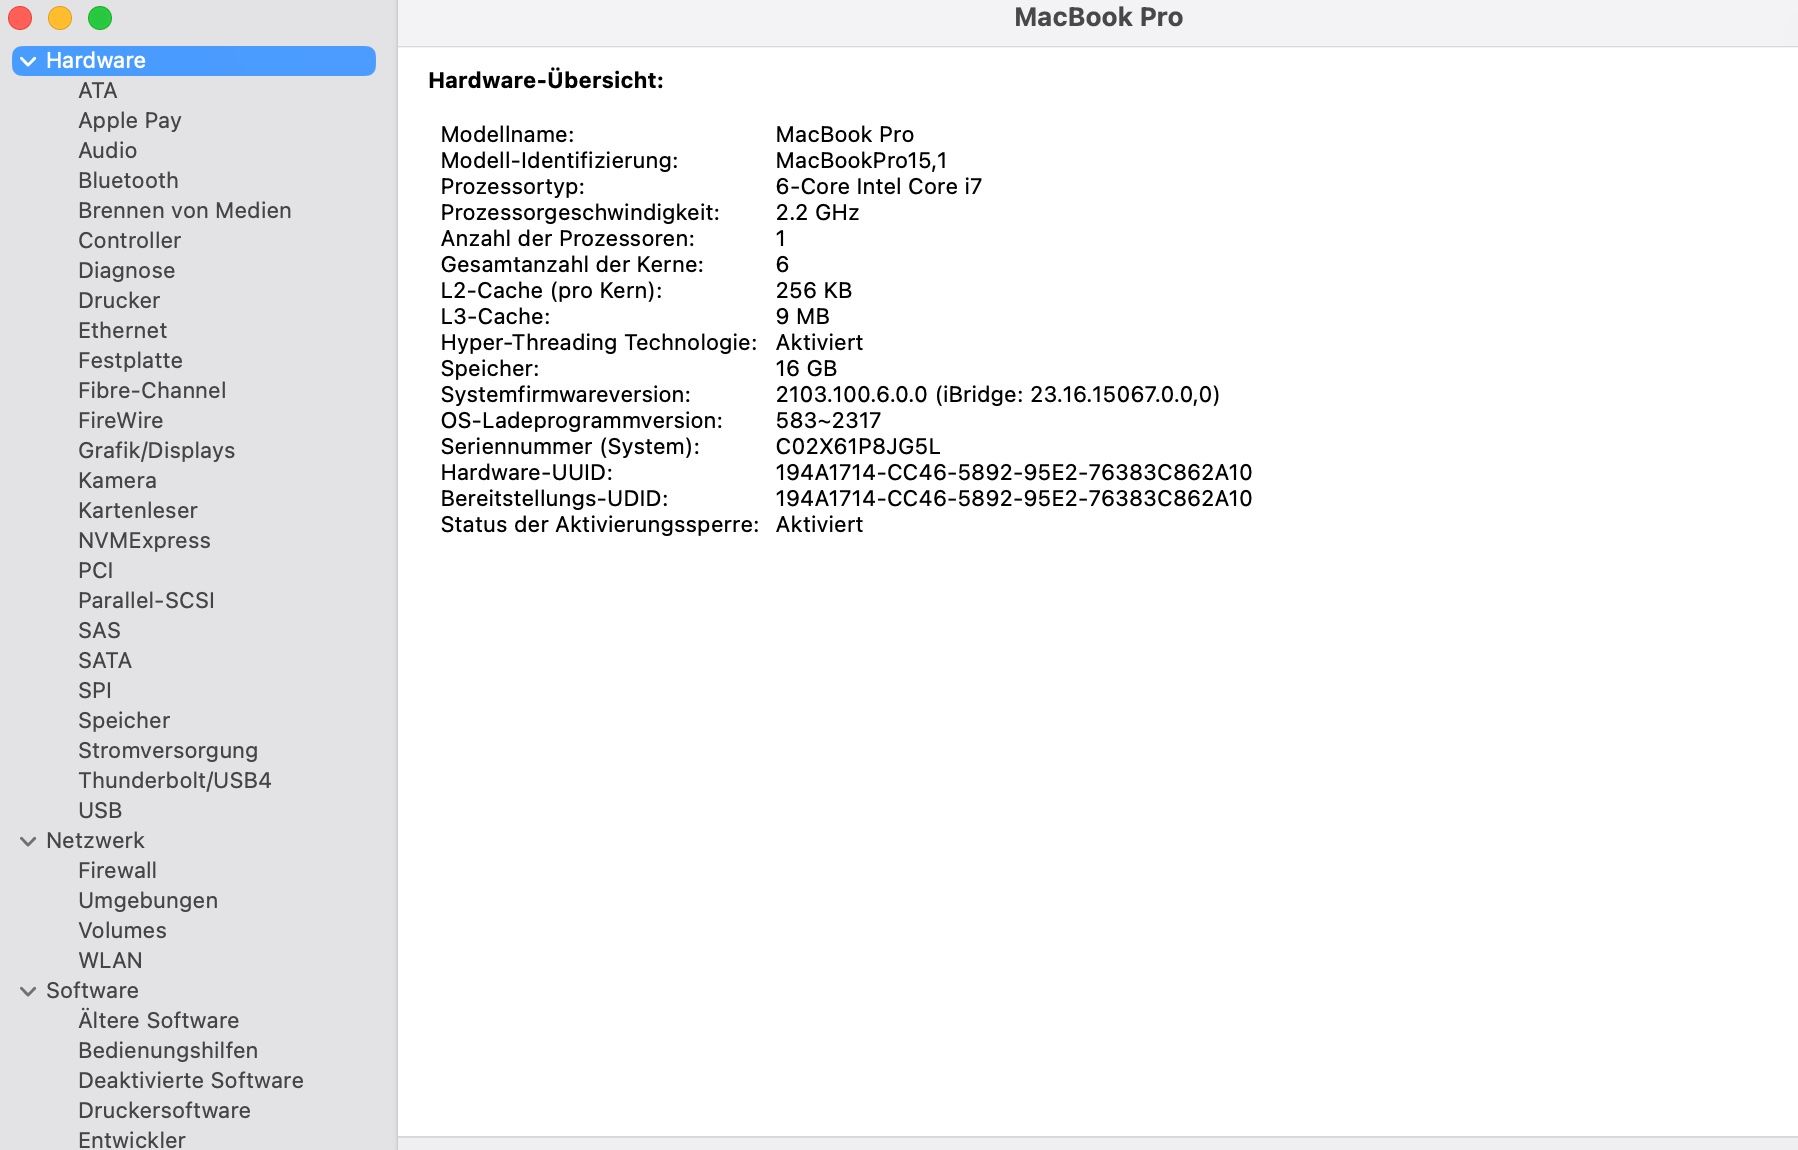Show Drucker hardware info
This screenshot has width=1798, height=1150.
pos(119,301)
